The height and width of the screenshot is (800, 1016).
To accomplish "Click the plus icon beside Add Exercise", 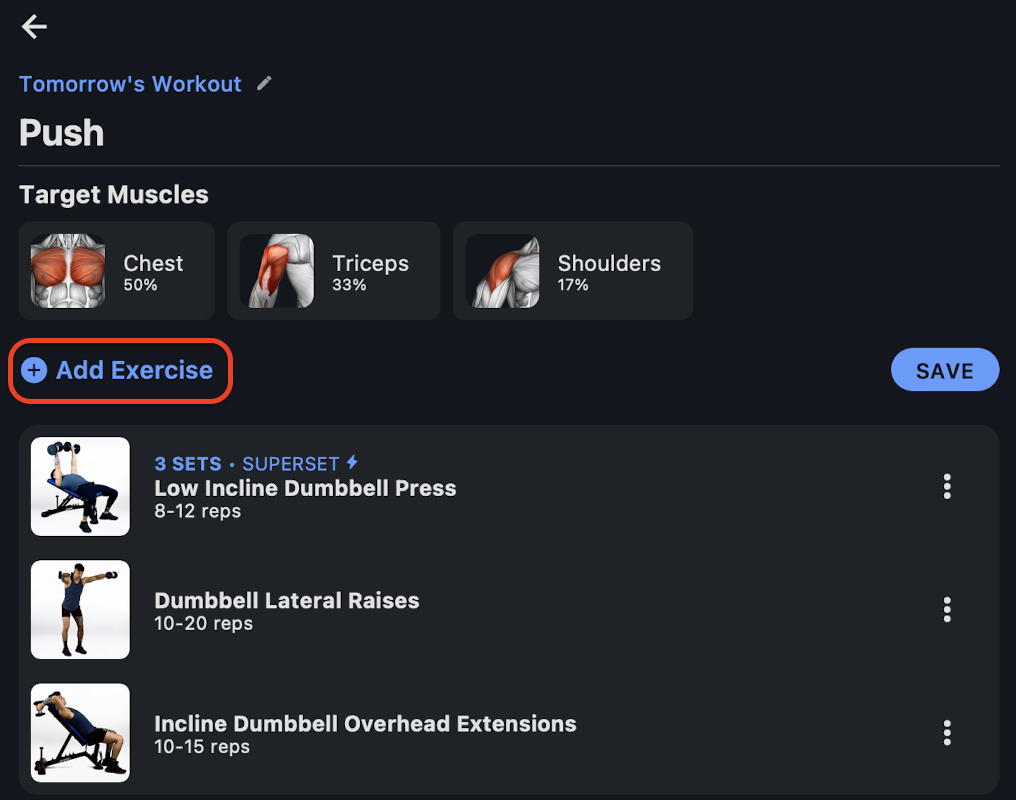I will (34, 370).
